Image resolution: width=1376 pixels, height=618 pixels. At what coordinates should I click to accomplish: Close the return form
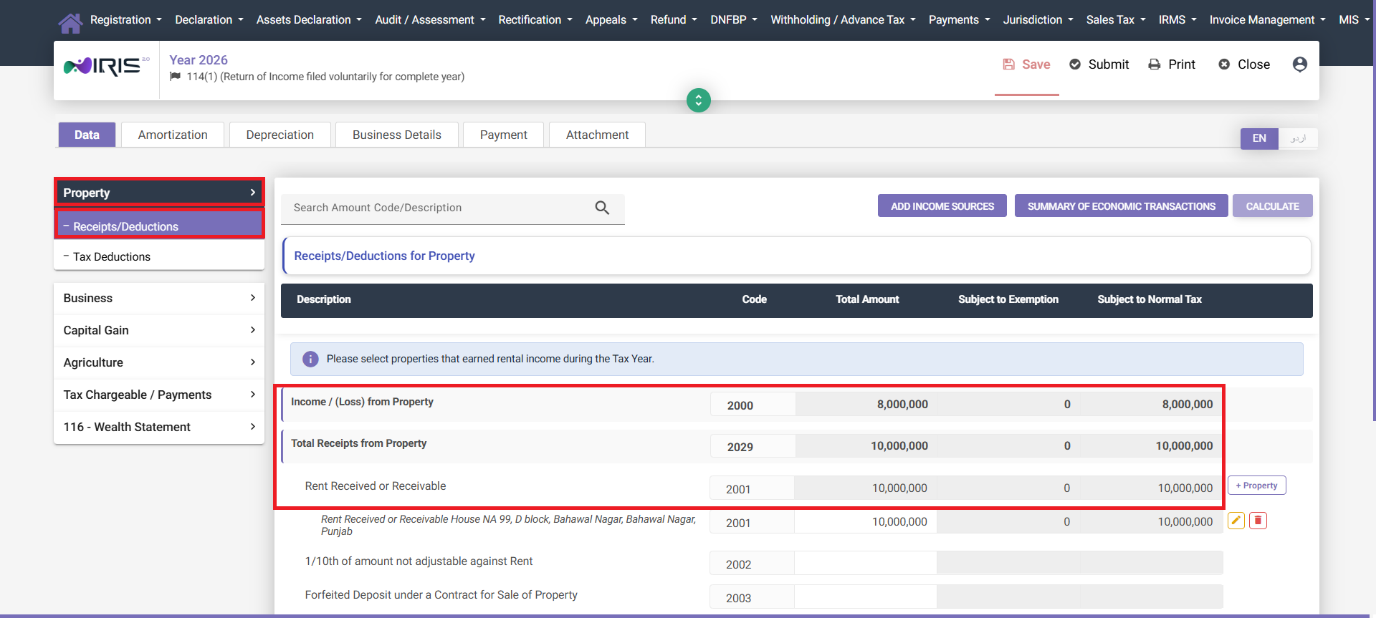pyautogui.click(x=1244, y=64)
